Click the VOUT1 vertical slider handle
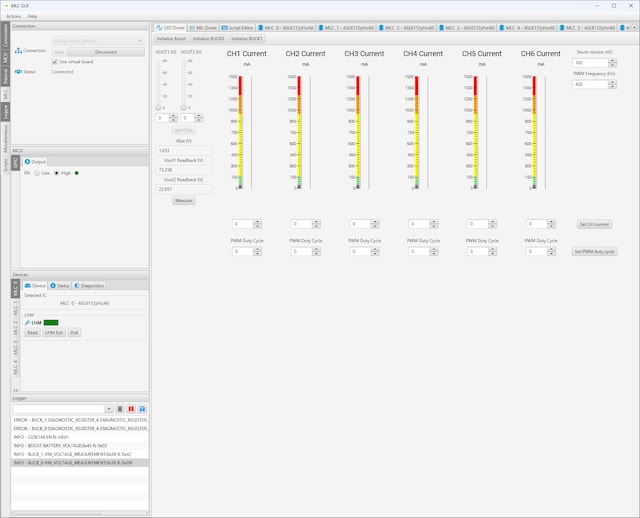The image size is (640, 518). coord(160,106)
